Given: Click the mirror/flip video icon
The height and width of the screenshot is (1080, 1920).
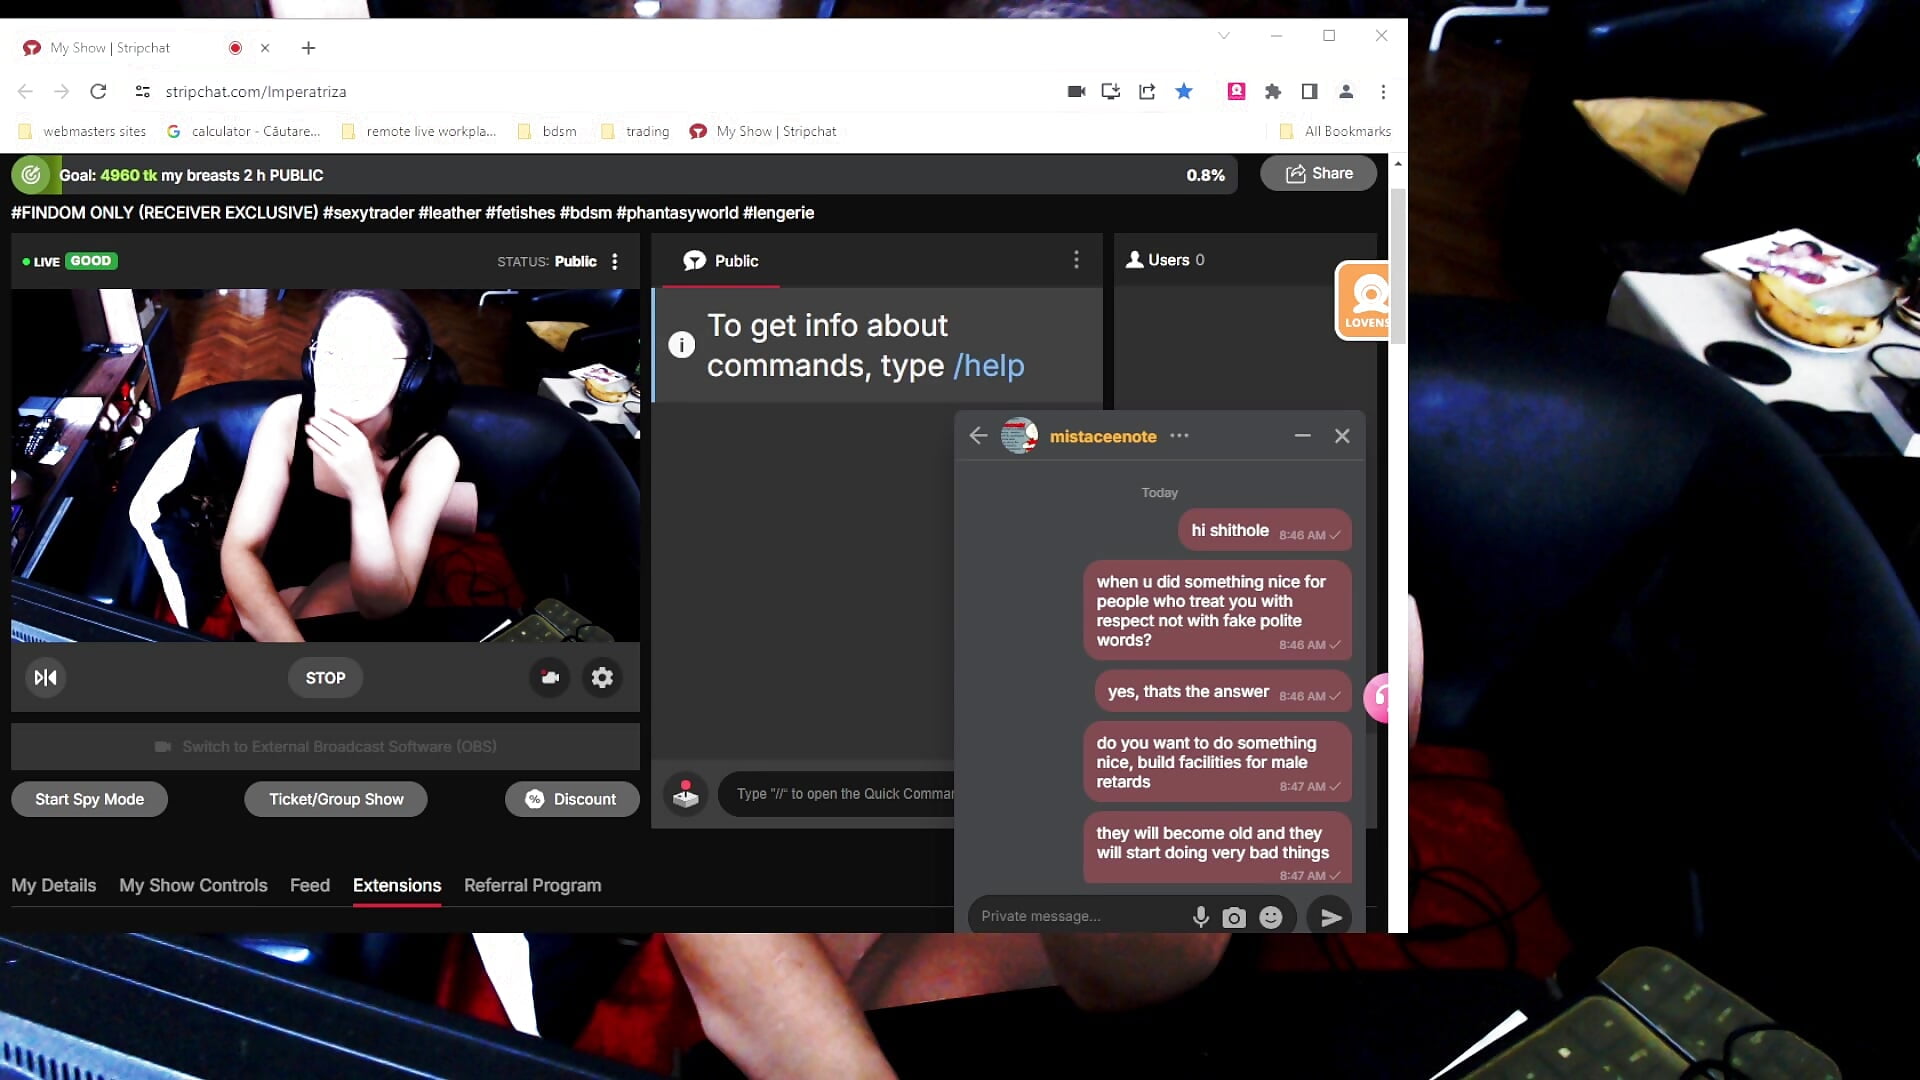Looking at the screenshot, I should coord(45,678).
